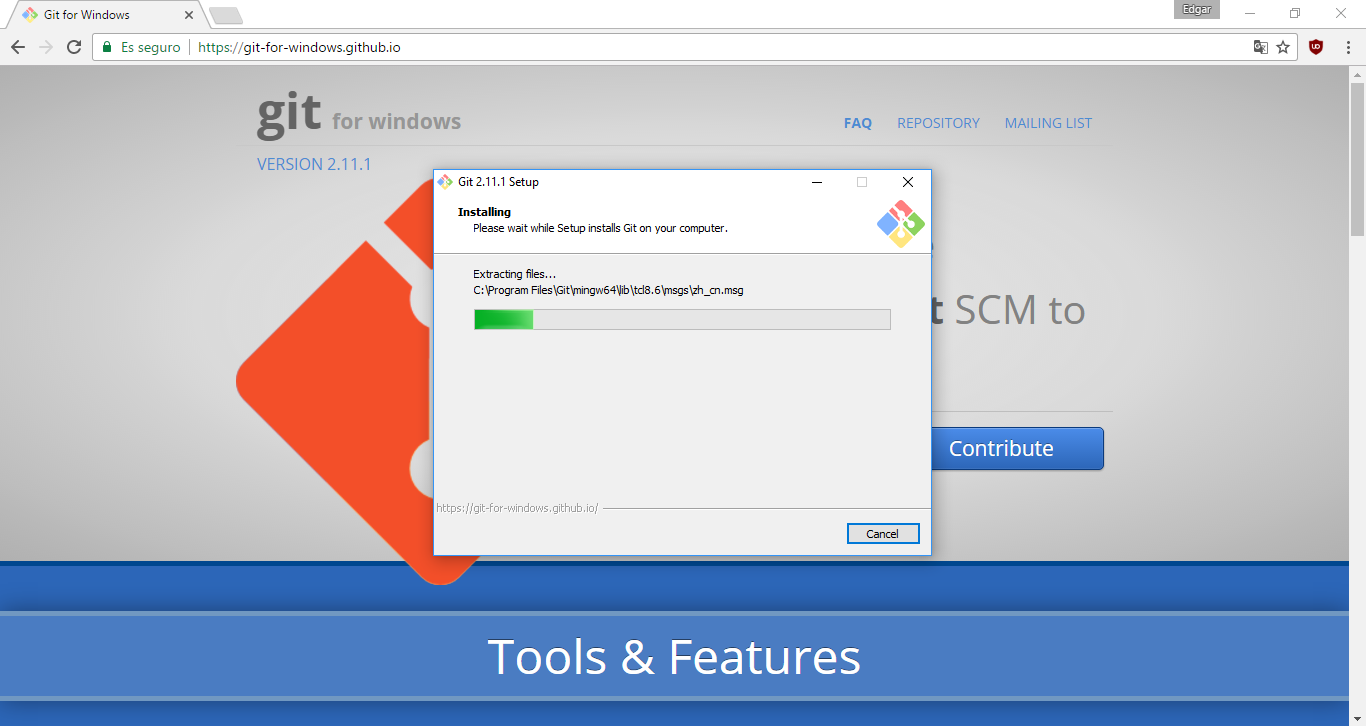Click the Es seguro security label
The image size is (1366, 726).
click(151, 47)
